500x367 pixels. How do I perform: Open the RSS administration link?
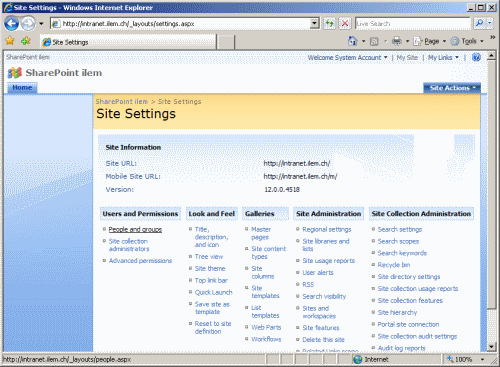[308, 285]
